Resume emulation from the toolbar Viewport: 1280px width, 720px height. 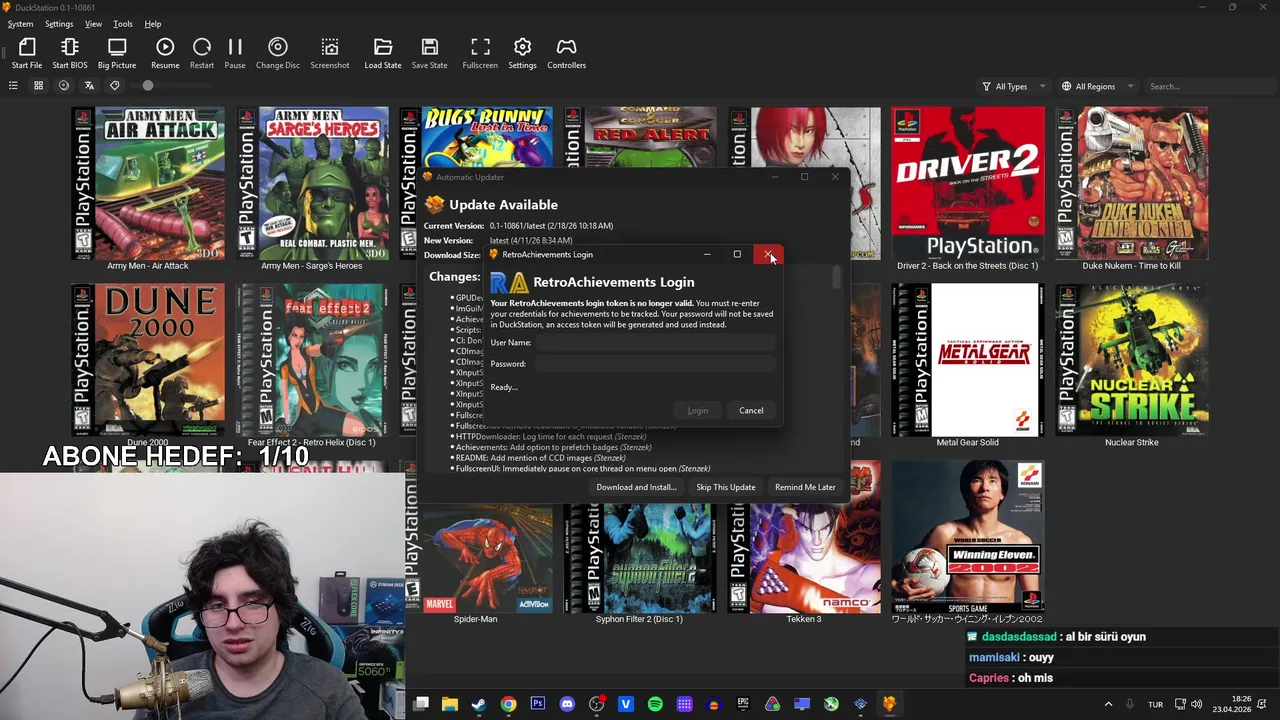tap(165, 54)
